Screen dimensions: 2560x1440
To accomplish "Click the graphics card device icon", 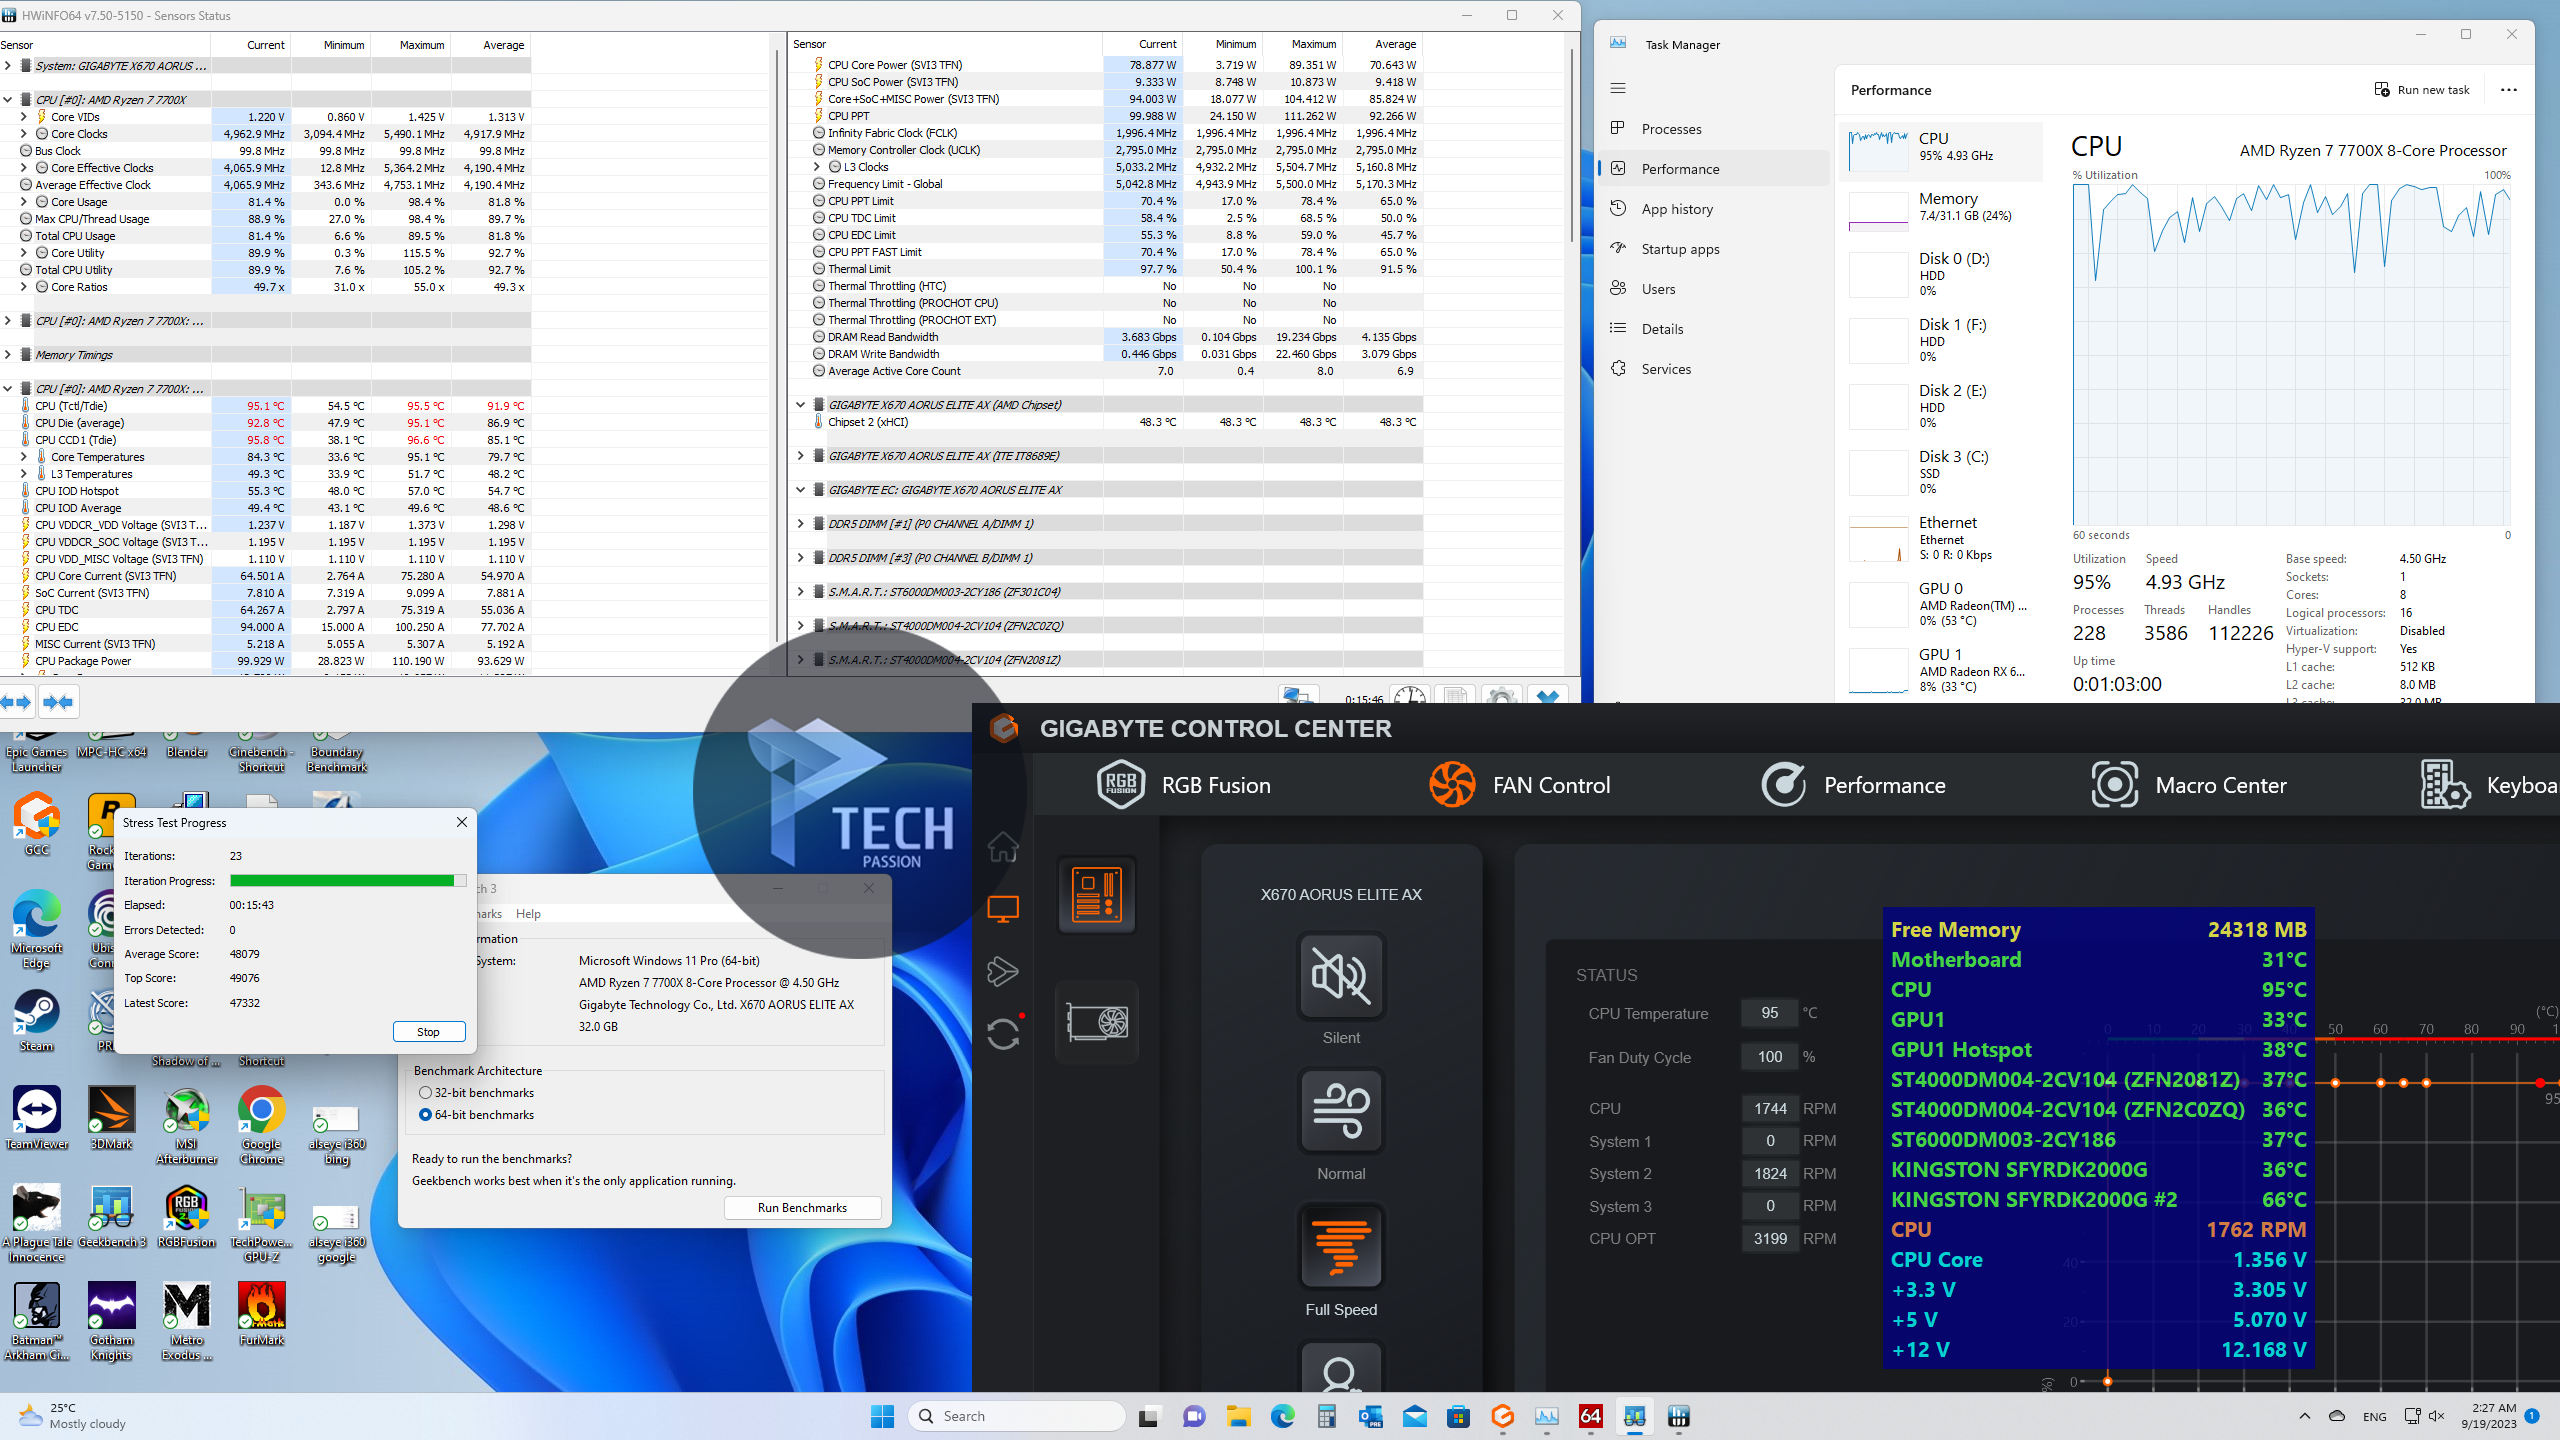I will 1097,1022.
